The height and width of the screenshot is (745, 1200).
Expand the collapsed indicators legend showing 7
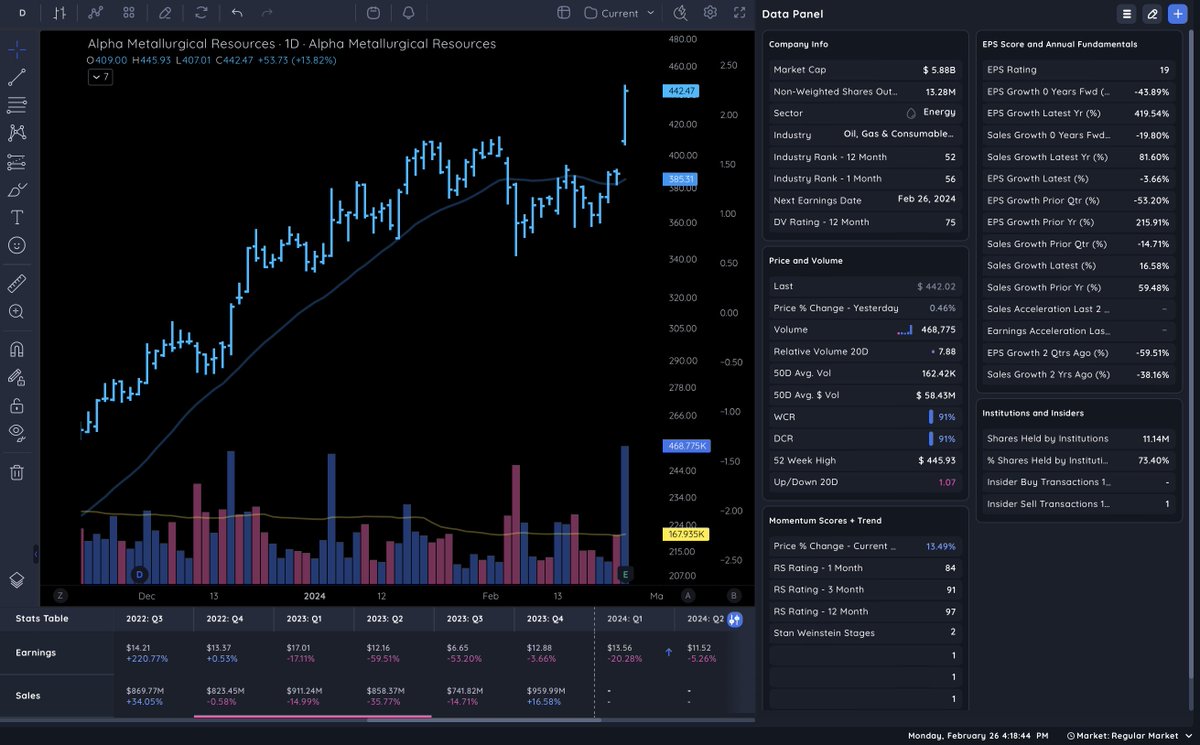(x=100, y=77)
